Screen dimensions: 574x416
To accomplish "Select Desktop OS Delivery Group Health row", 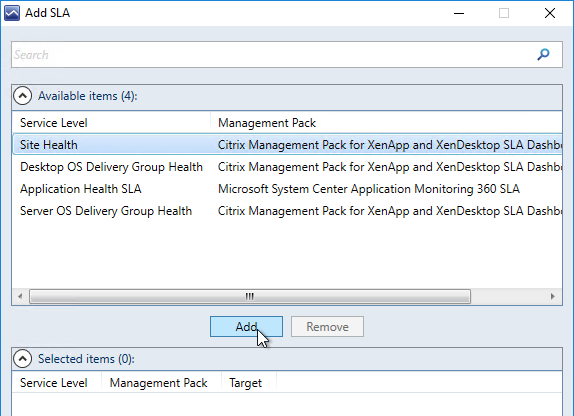I will pos(287,167).
